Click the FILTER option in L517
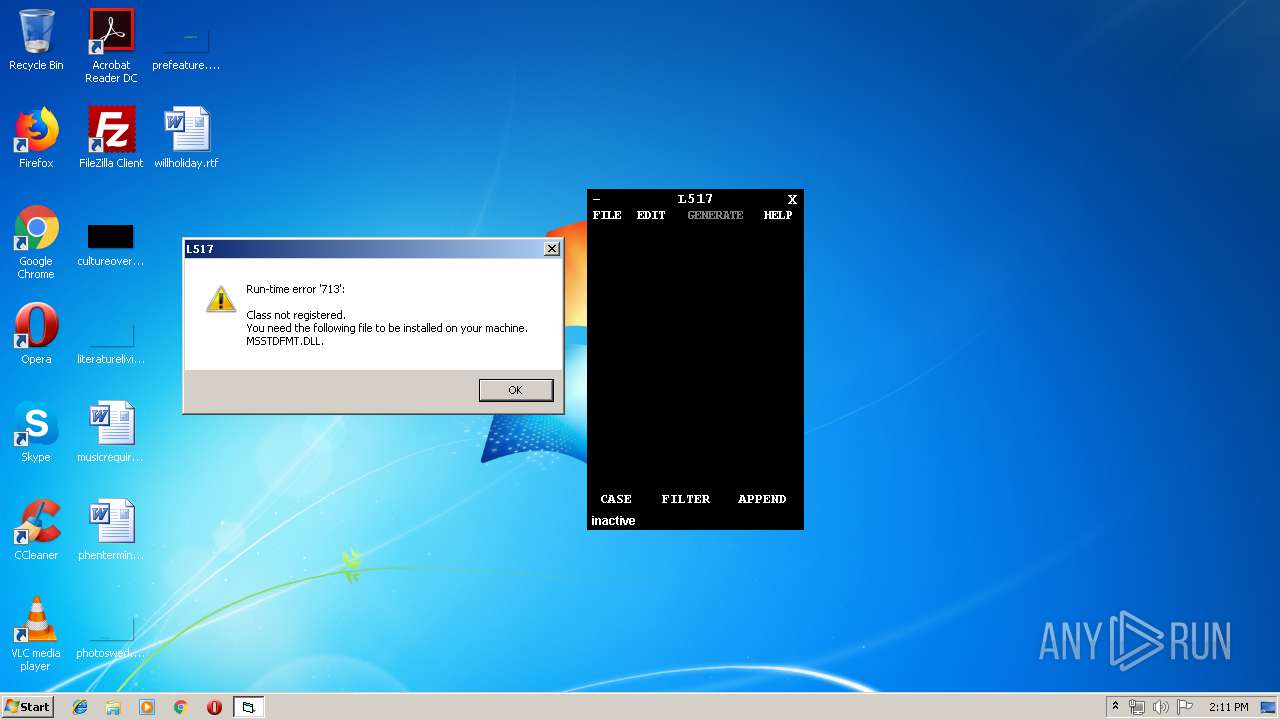The height and width of the screenshot is (720, 1280). pyautogui.click(x=686, y=499)
